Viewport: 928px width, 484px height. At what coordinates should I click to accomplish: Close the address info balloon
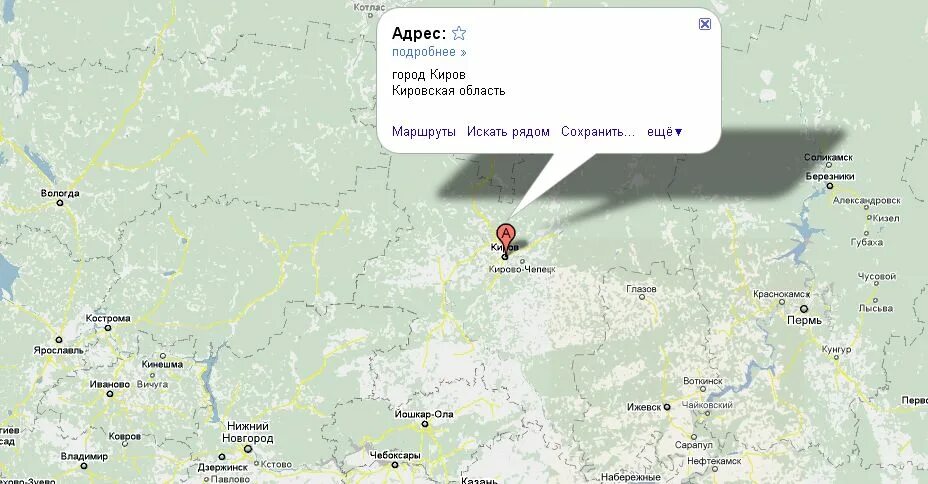[x=704, y=24]
